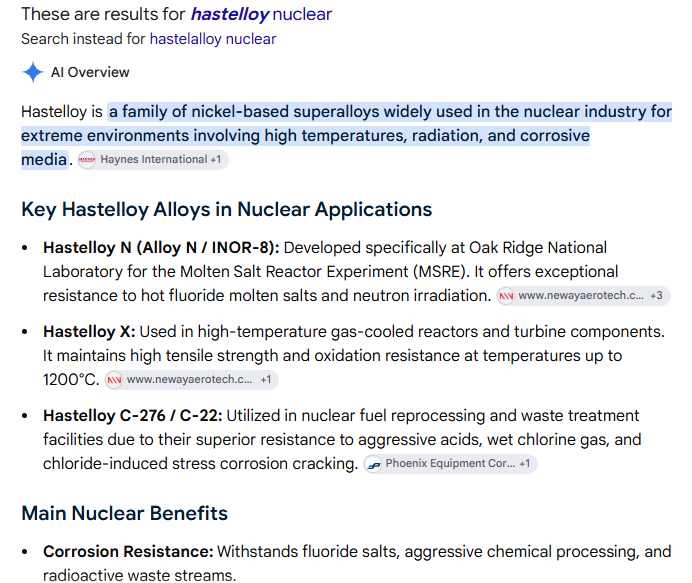
Task: Click the www.newayaerotech.c... label under Hastelloy N
Action: click(x=581, y=295)
